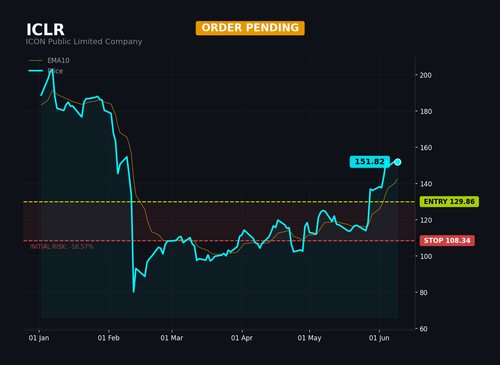Image resolution: width=500 pixels, height=365 pixels.
Task: Click the 100 price axis label
Action: pos(426,256)
